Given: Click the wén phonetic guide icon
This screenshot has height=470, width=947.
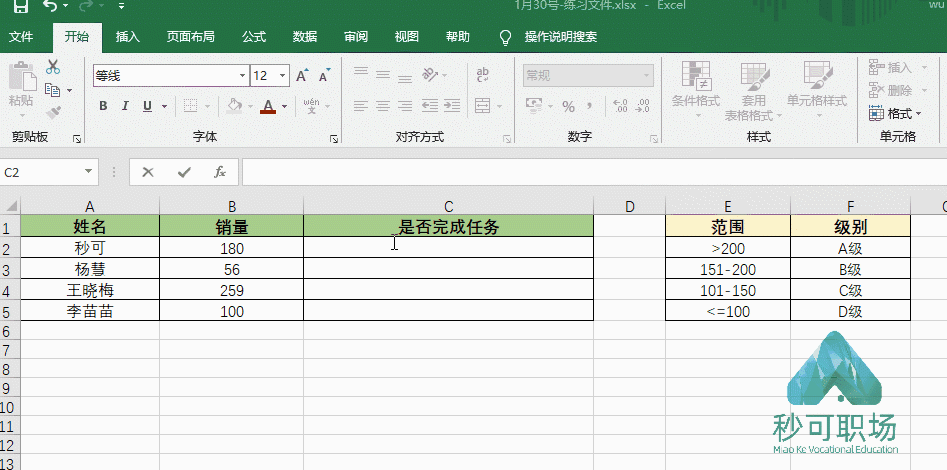Looking at the screenshot, I should [x=312, y=106].
